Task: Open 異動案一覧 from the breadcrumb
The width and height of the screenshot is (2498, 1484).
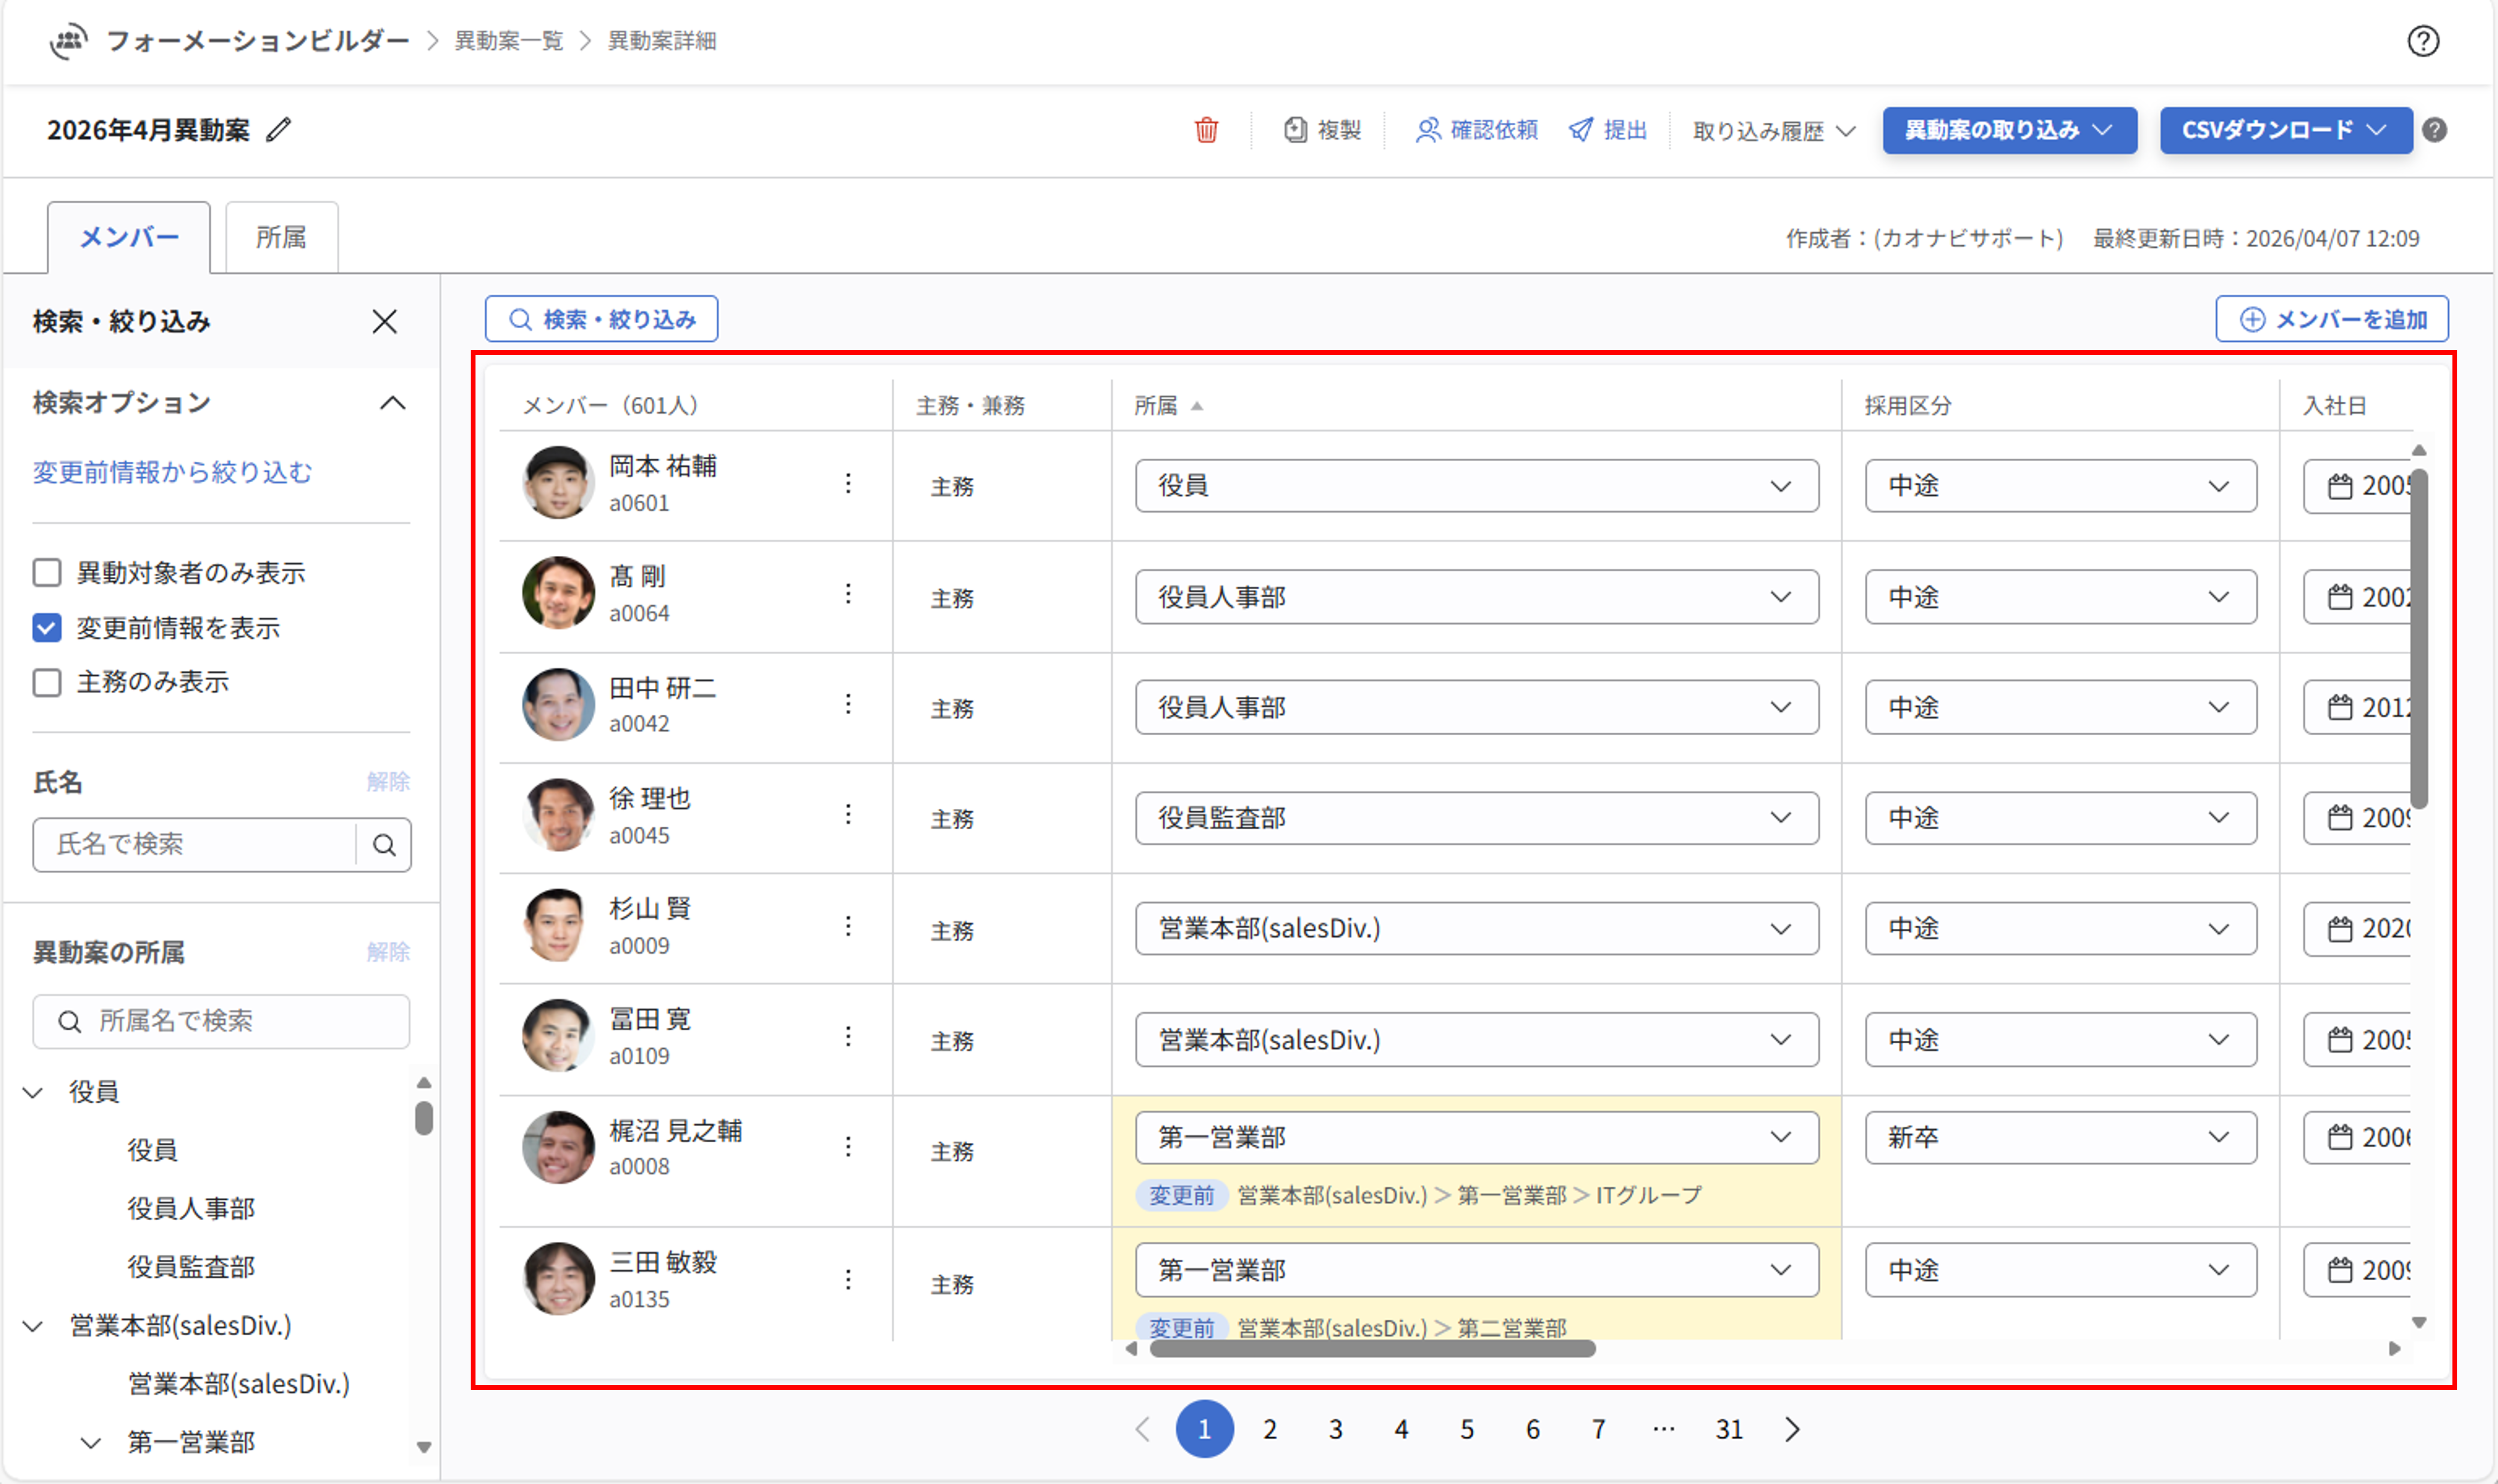Action: (508, 41)
